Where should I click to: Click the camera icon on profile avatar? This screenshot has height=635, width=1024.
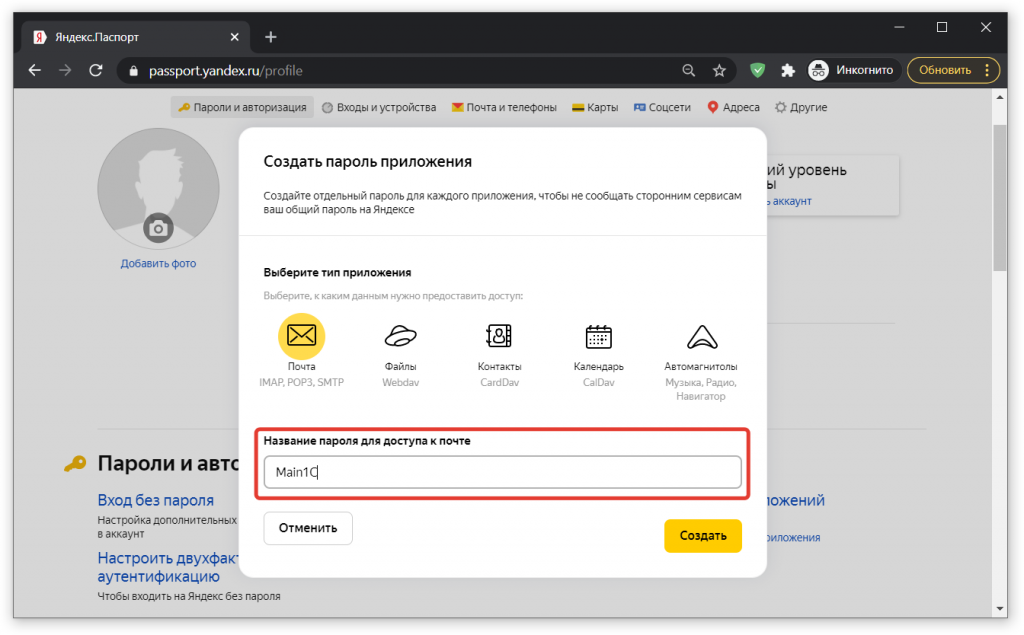click(158, 228)
